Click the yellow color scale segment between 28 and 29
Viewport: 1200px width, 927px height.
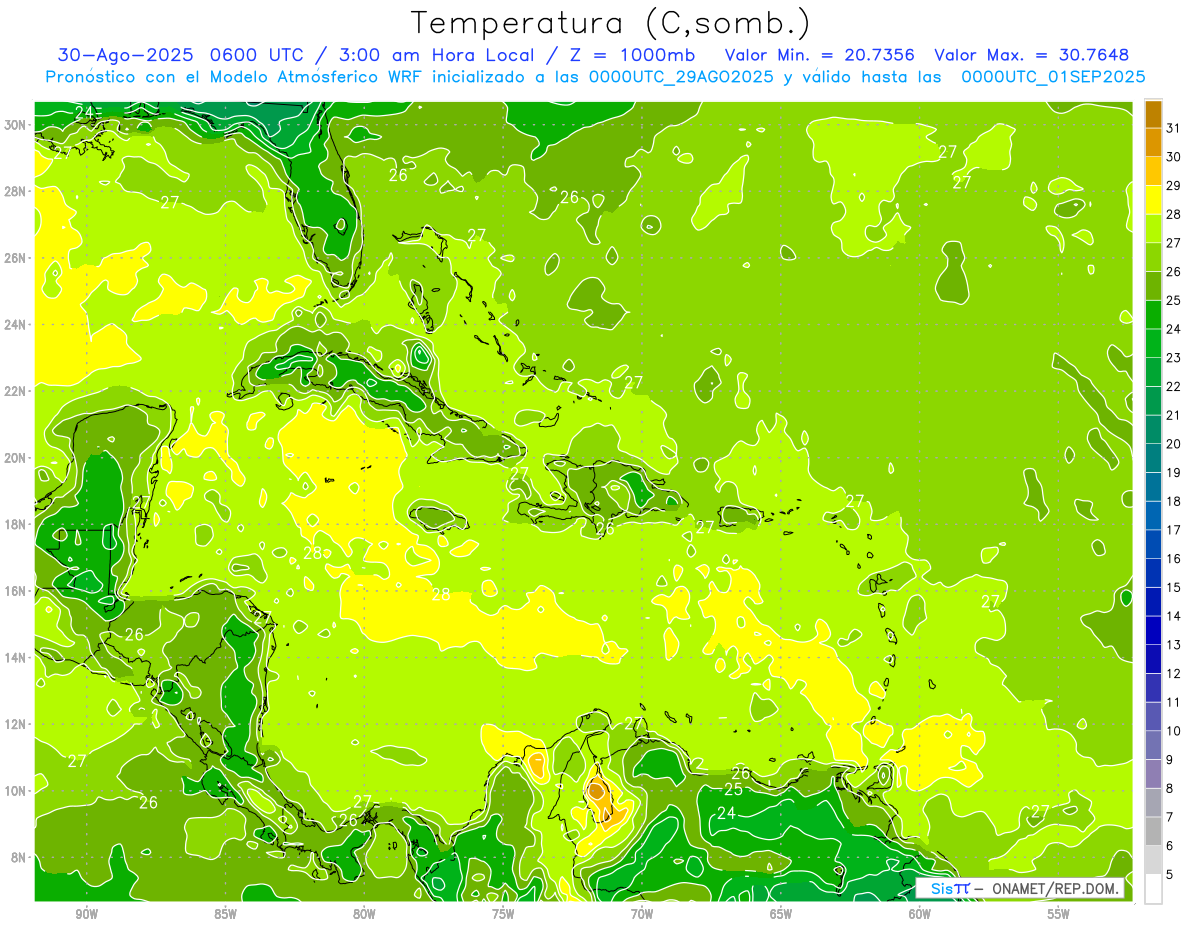pyautogui.click(x=1153, y=201)
